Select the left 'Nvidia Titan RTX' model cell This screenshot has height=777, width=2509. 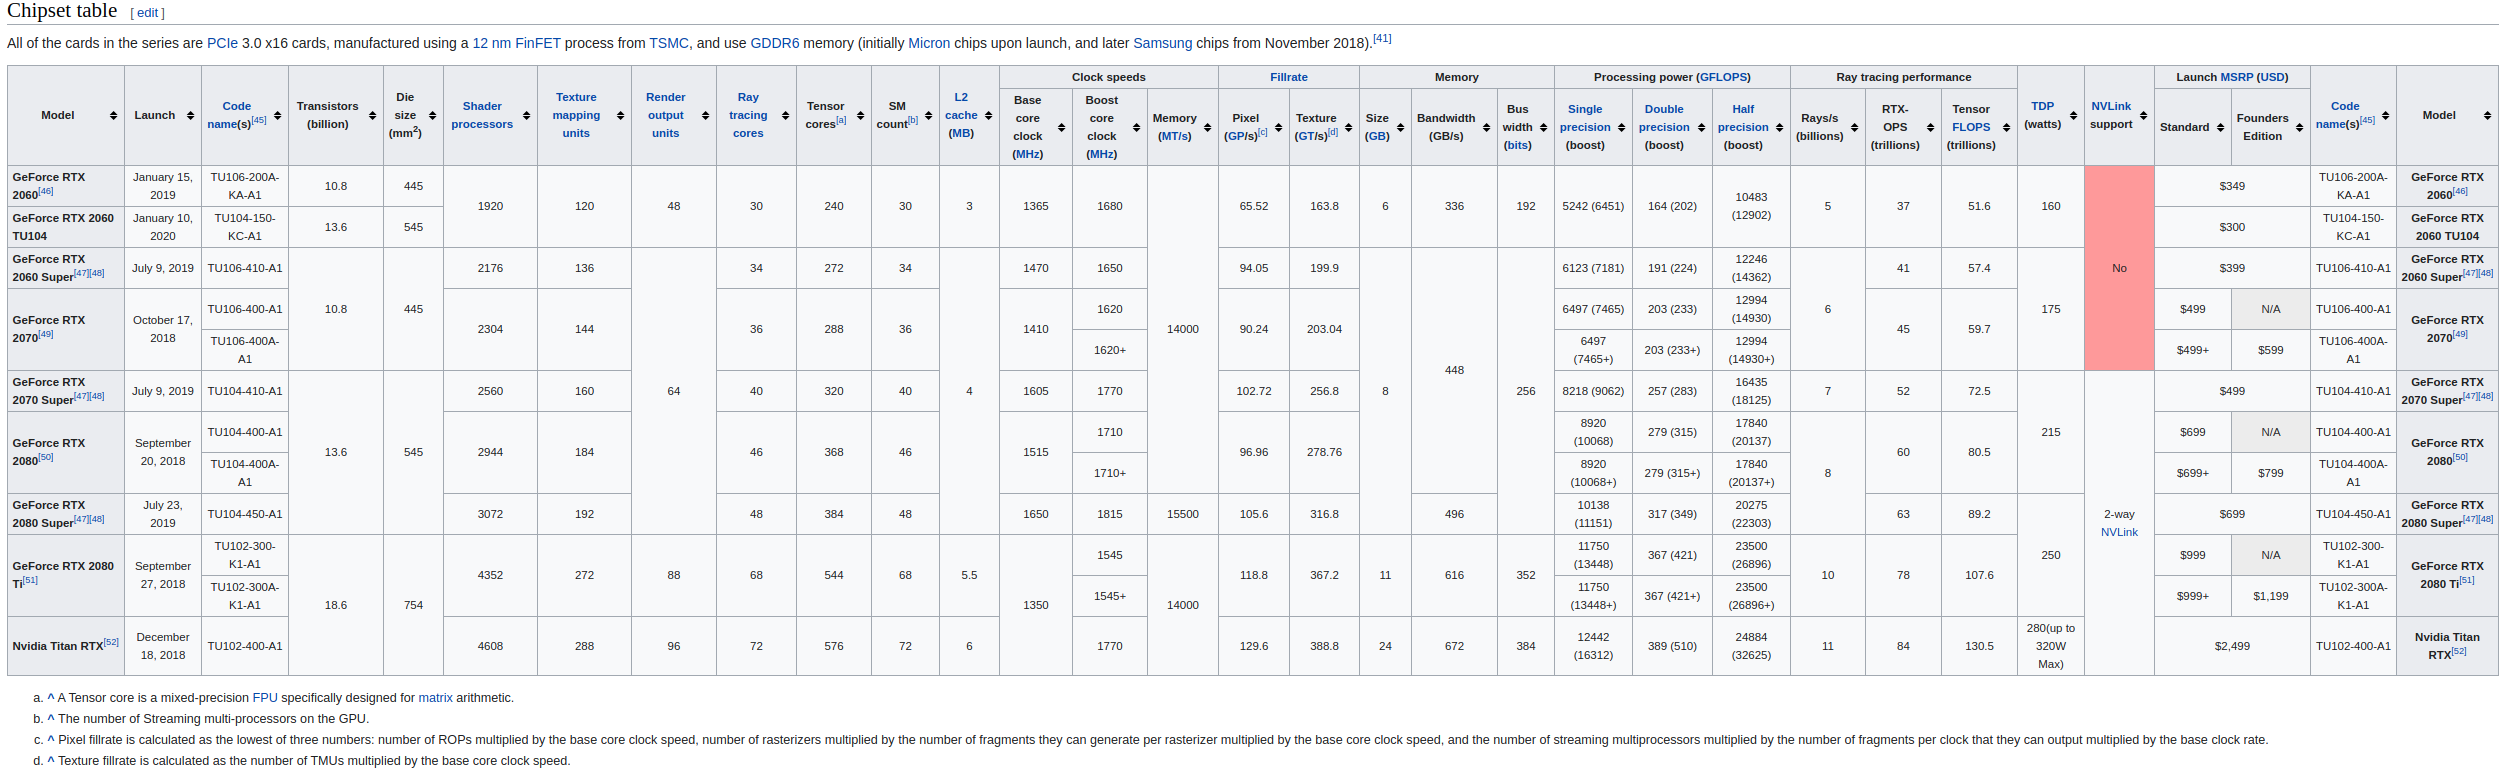[x=66, y=646]
